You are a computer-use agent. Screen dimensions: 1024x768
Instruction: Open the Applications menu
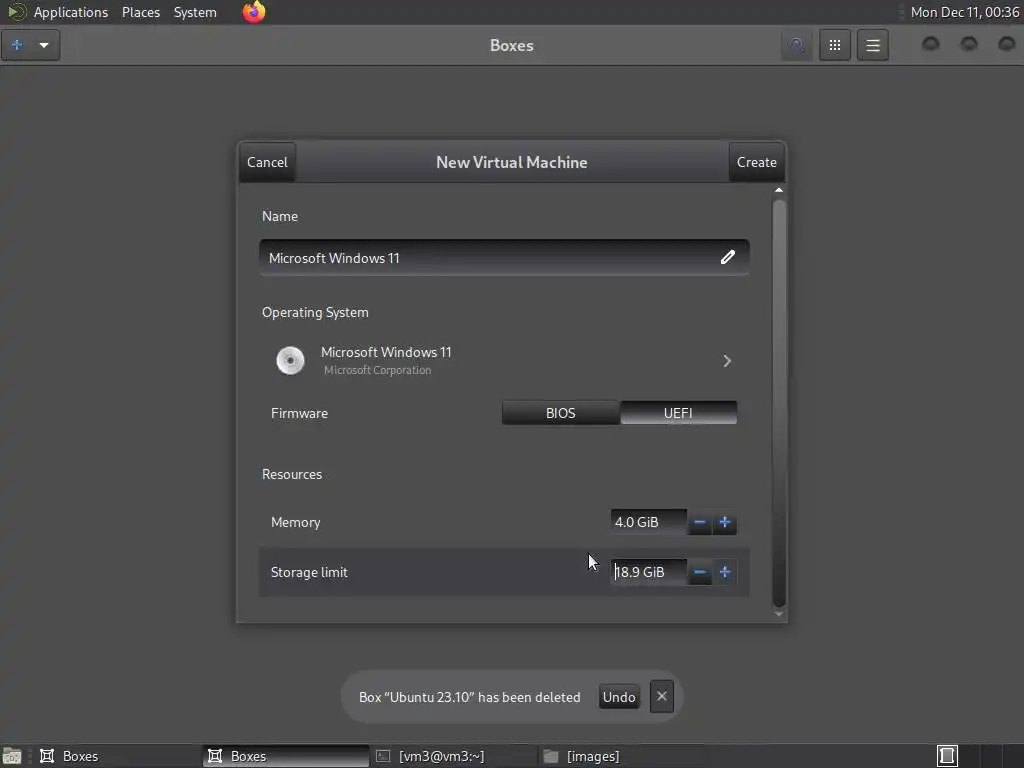71,12
